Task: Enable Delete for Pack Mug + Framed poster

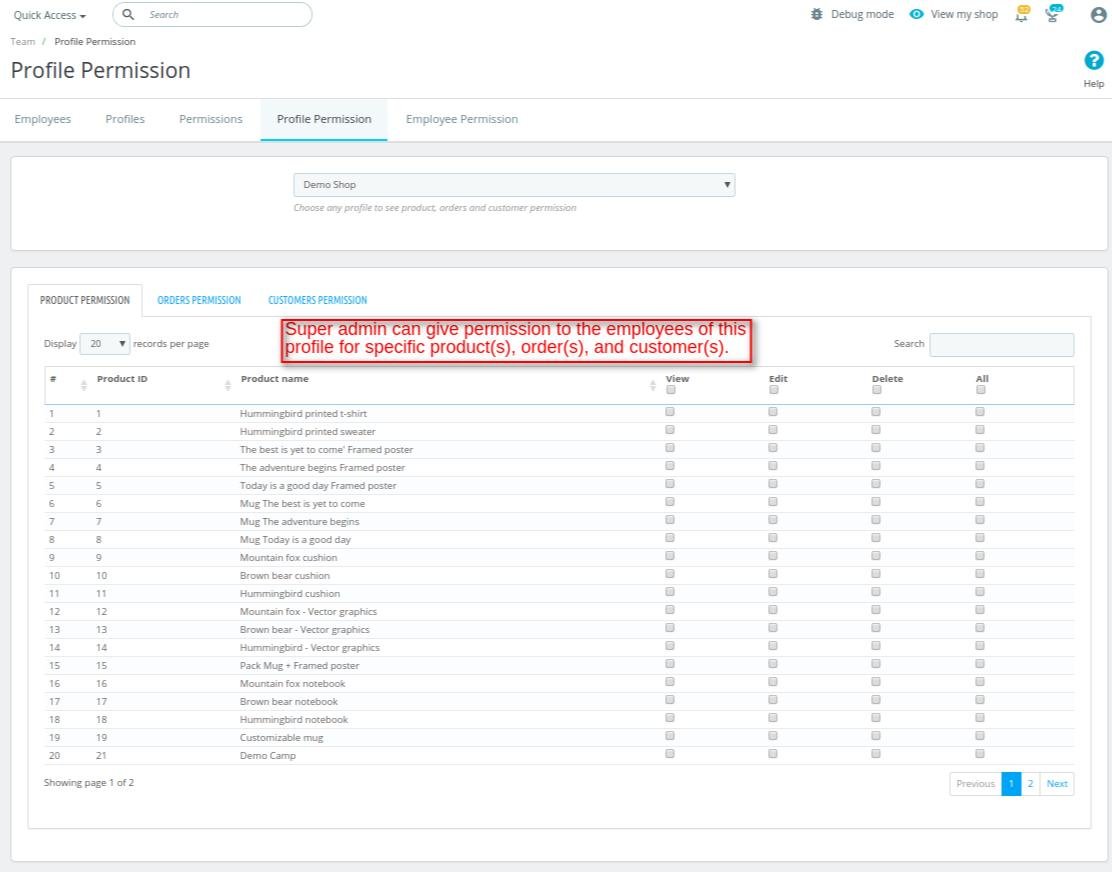Action: point(876,664)
